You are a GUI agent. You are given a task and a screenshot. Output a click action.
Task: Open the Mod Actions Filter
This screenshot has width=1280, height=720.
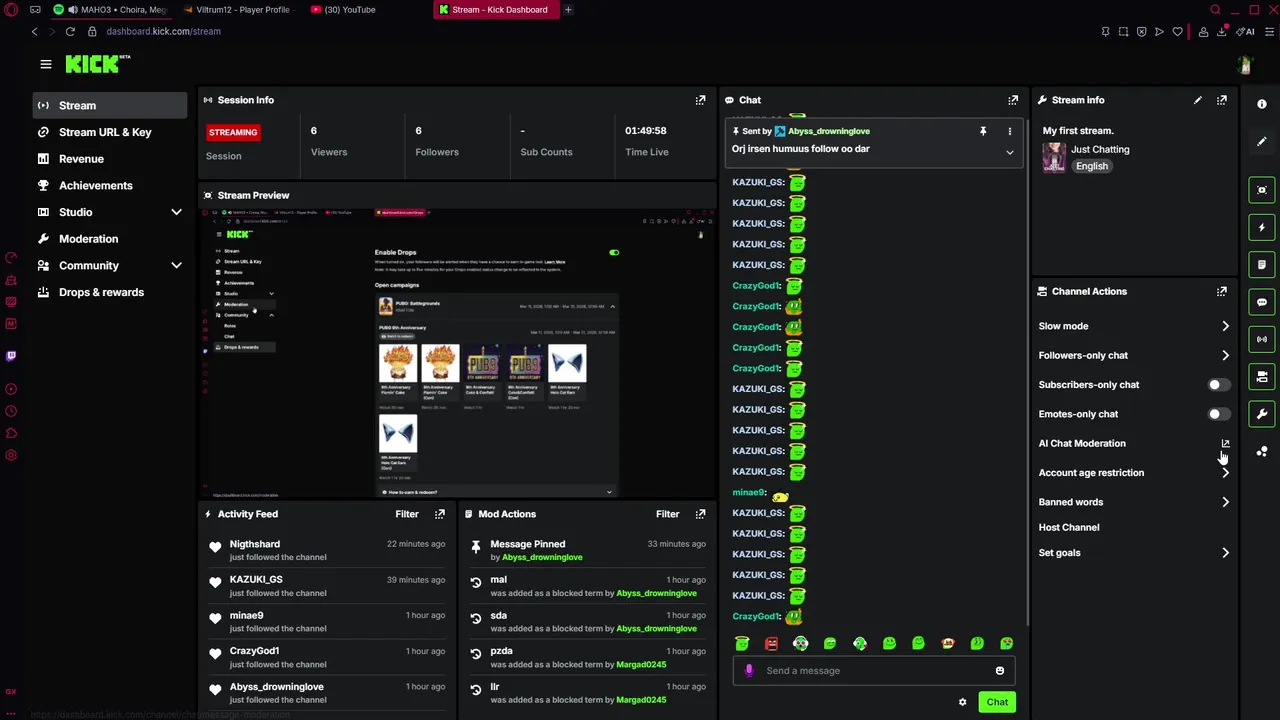(668, 514)
